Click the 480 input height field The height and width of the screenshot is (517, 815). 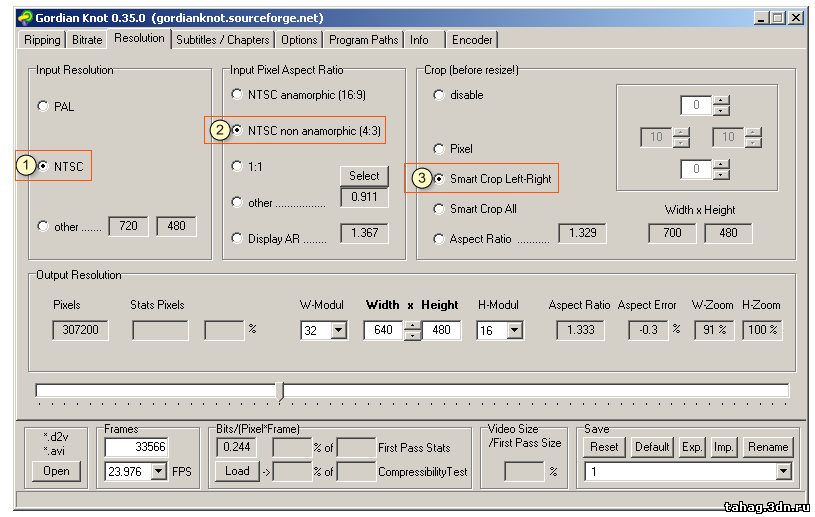tap(176, 226)
